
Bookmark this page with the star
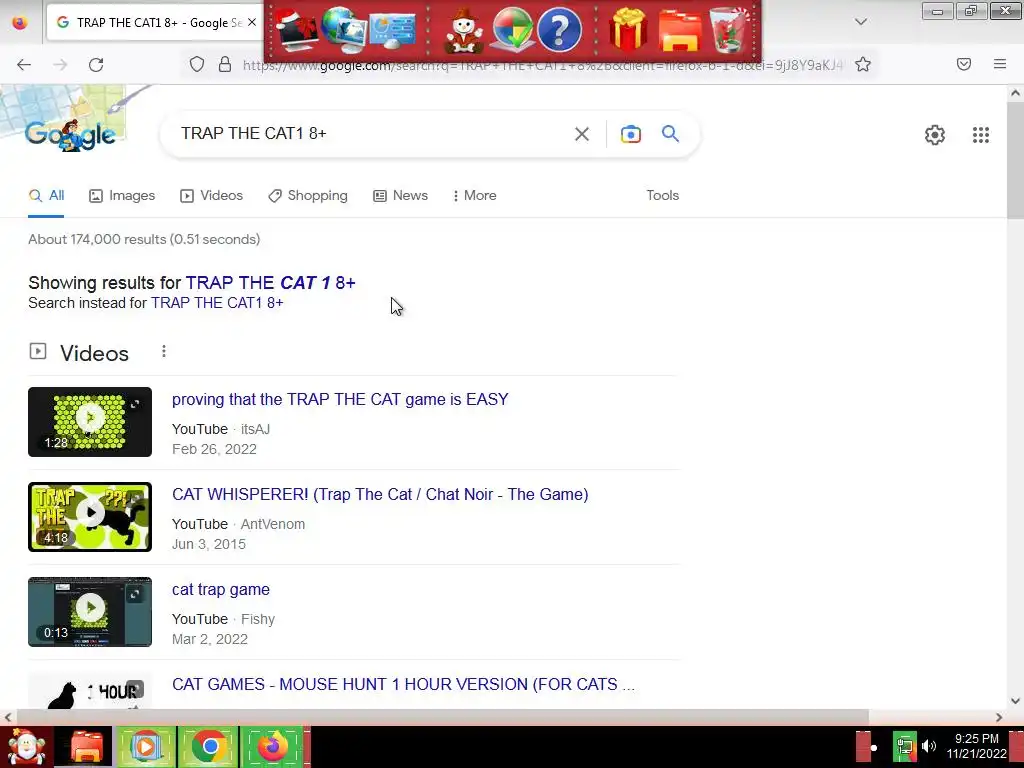pyautogui.click(x=863, y=64)
